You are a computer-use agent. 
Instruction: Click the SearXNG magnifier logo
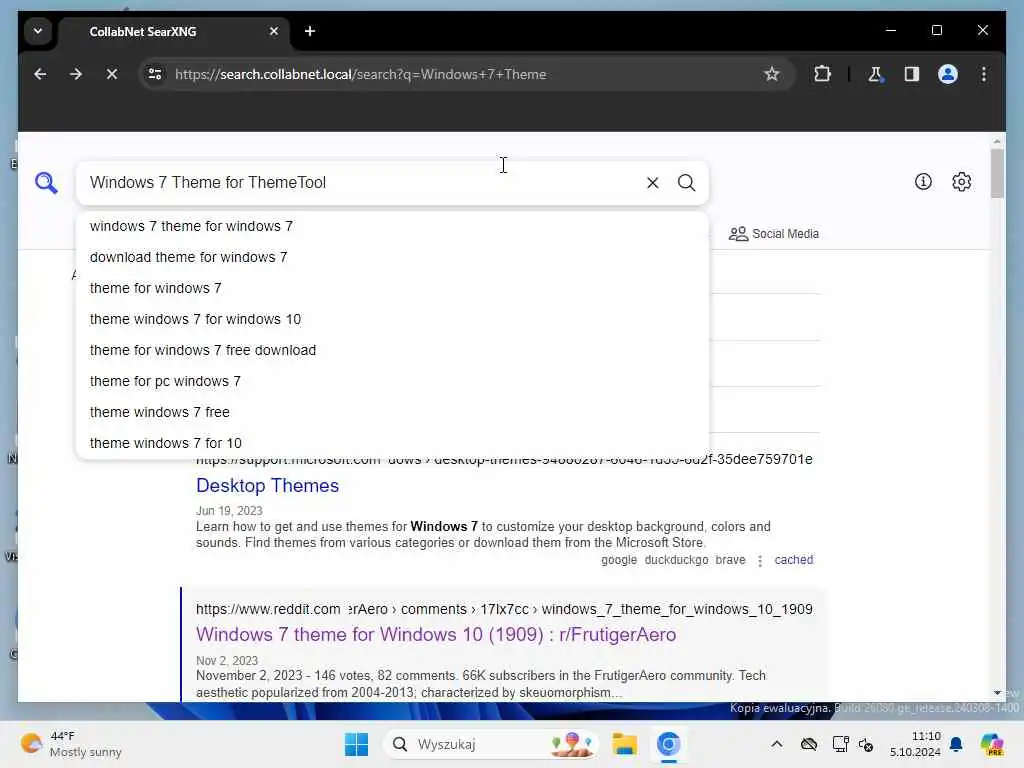coord(46,183)
